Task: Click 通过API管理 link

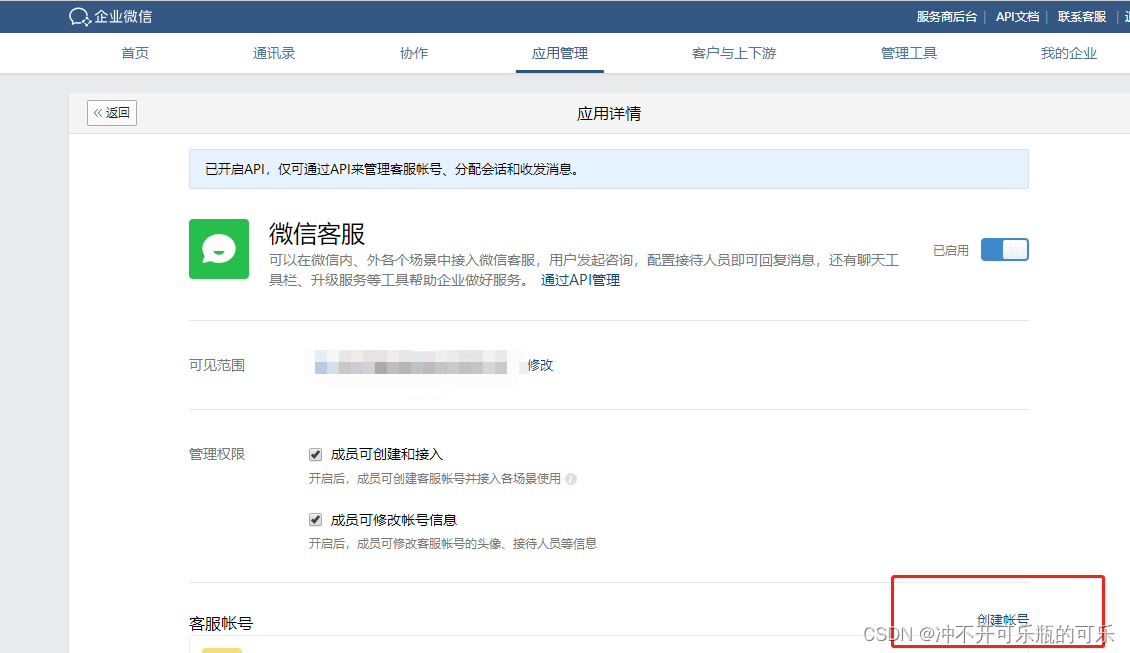Action: [x=580, y=280]
